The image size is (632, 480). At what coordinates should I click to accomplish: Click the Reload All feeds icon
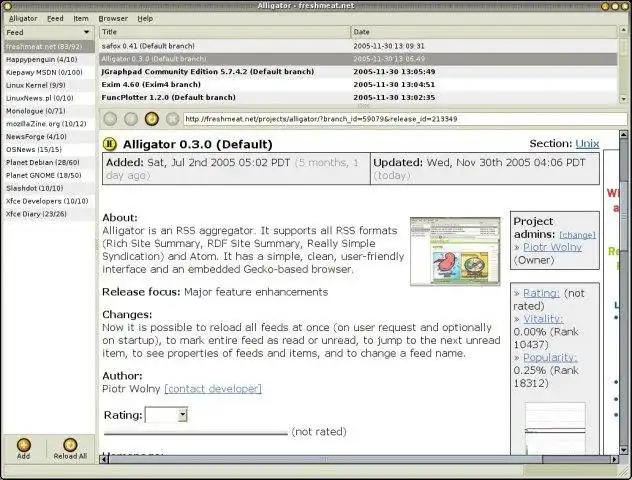[x=70, y=445]
